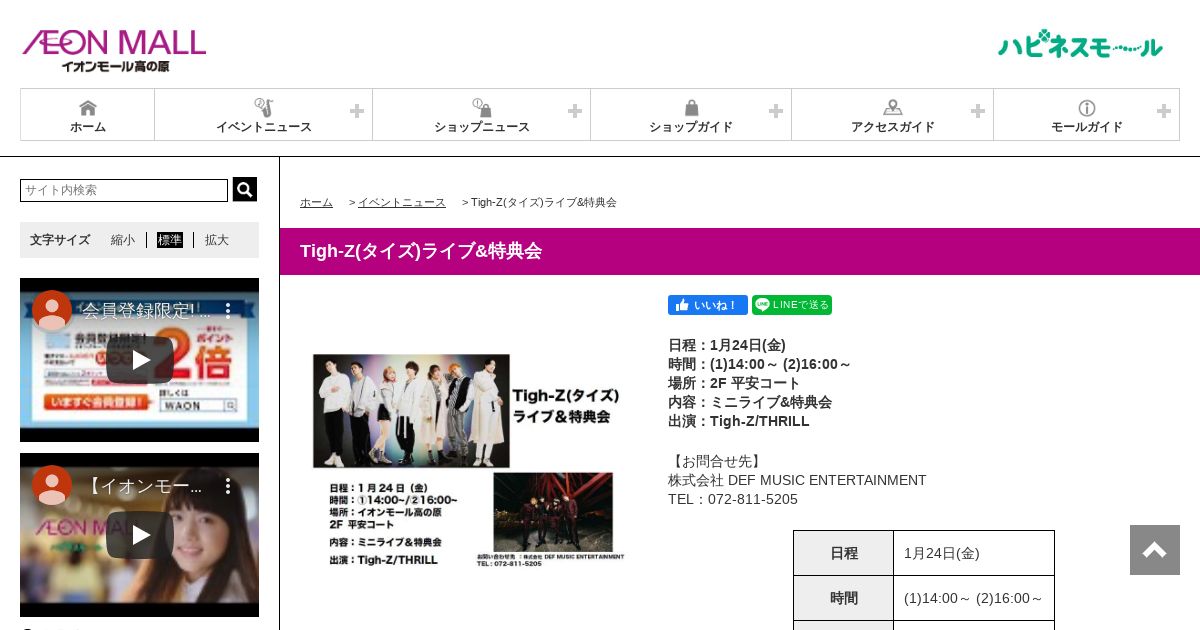The width and height of the screenshot is (1200, 630).
Task: Follow the イベントニュース breadcrumb link
Action: (402, 202)
